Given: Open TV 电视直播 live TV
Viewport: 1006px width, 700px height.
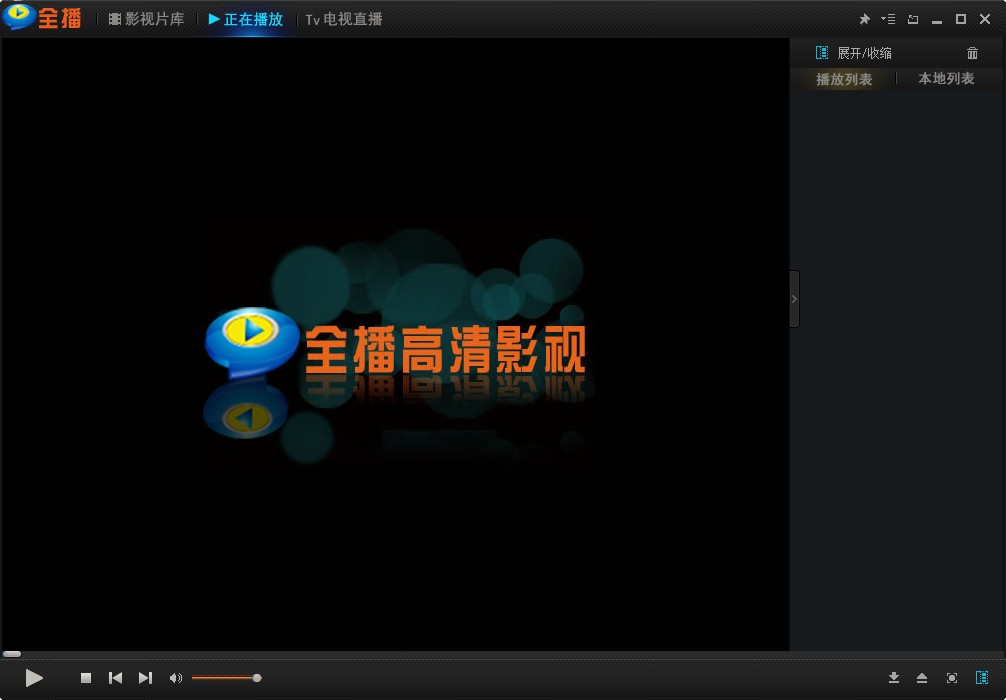Looking at the screenshot, I should (344, 18).
